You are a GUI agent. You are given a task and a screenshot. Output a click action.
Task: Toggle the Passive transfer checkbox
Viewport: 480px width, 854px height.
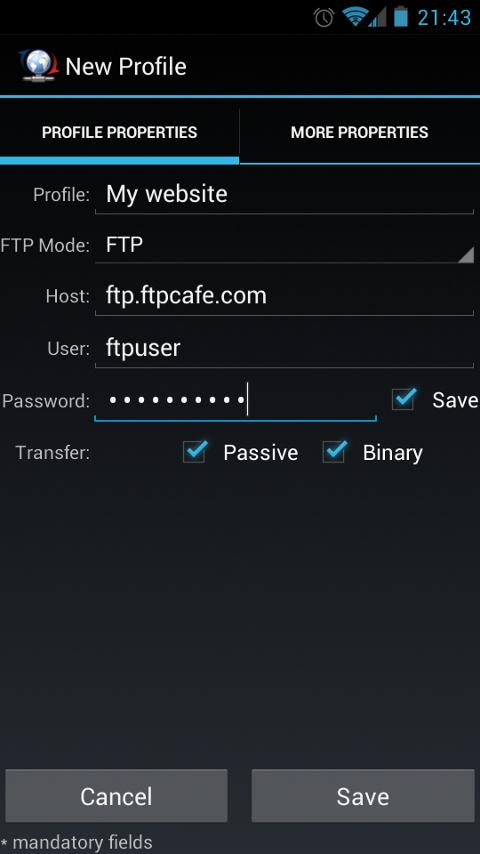pyautogui.click(x=195, y=452)
